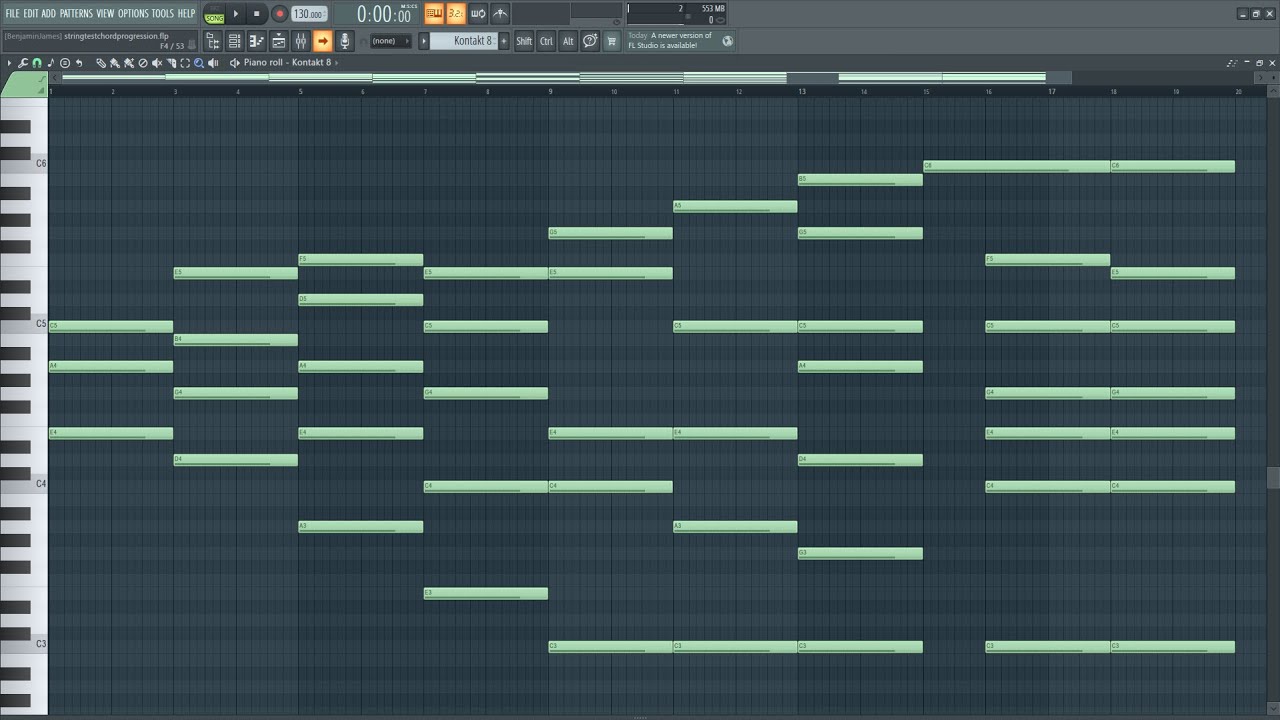The height and width of the screenshot is (720, 1280).
Task: Open the PATTERNS menu
Action: point(76,13)
